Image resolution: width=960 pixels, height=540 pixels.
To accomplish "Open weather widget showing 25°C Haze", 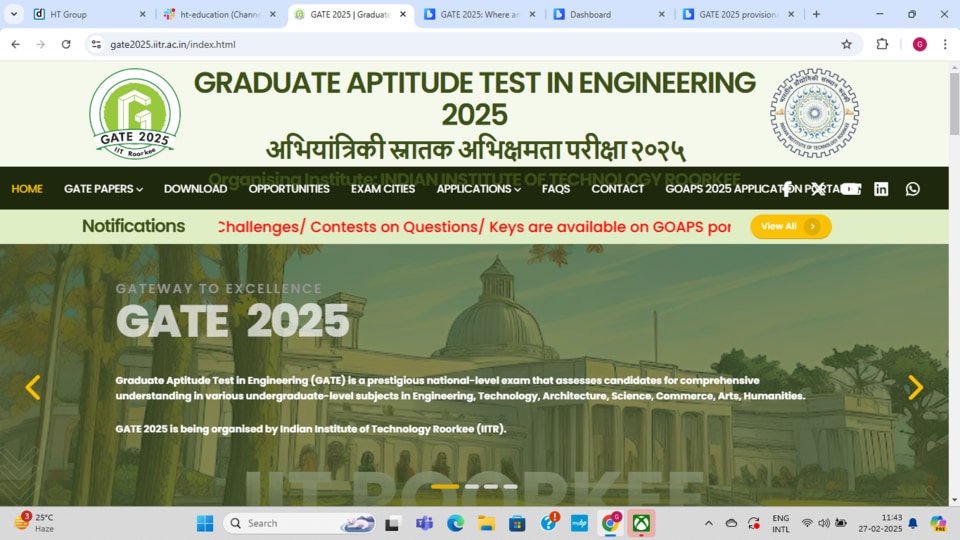I will [35, 523].
